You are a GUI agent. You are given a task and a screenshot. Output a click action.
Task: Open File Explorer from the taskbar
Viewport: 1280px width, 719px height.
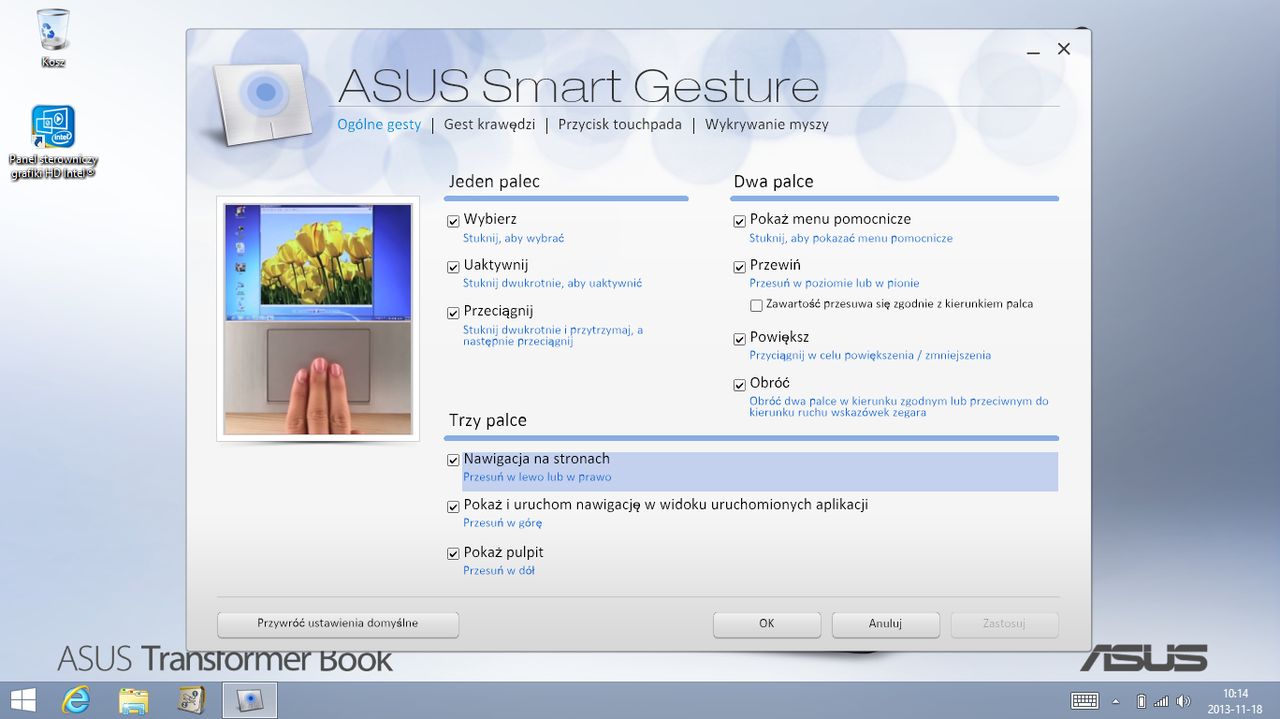point(133,699)
